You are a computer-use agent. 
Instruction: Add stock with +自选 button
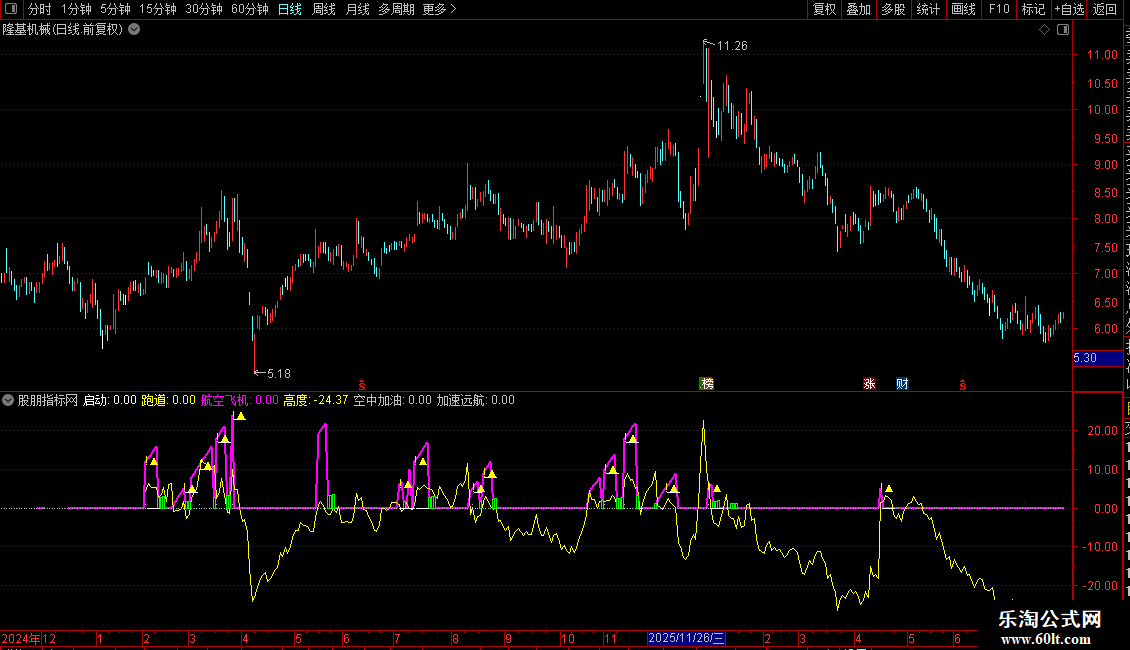point(1069,9)
